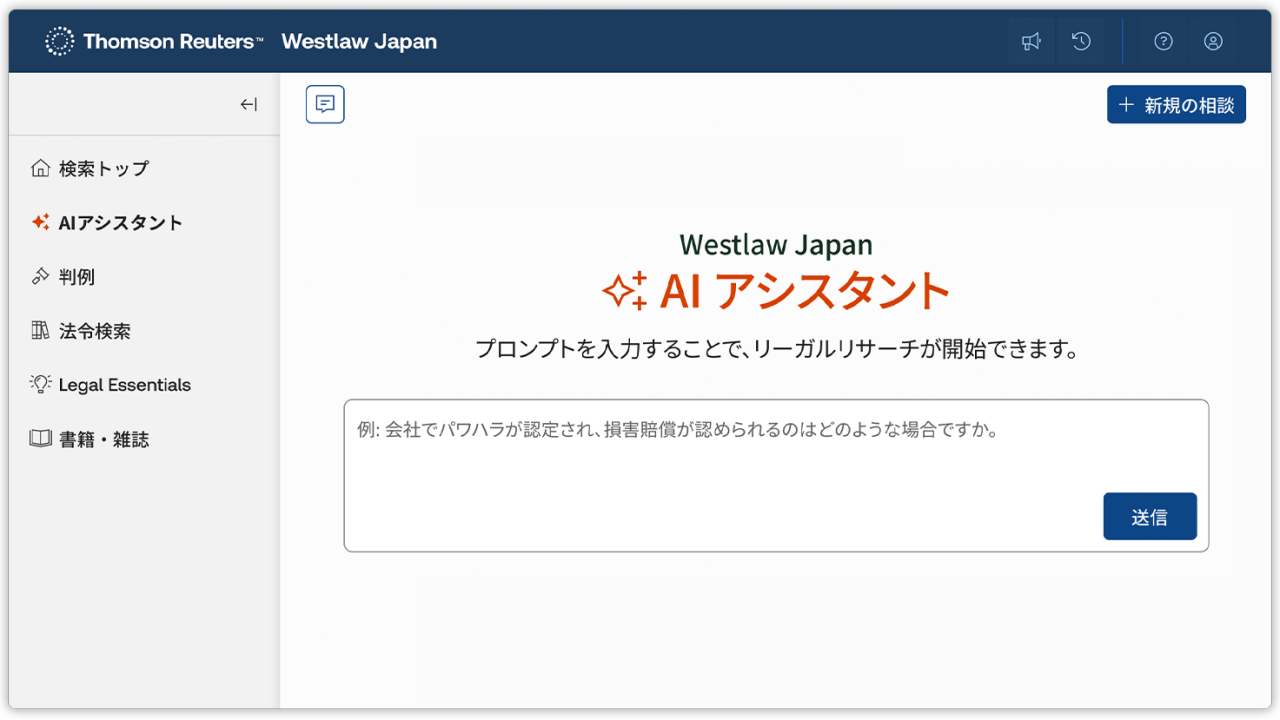Start a new consultation with 新規の相談
Screen dimensions: 1280x720
click(x=1176, y=105)
